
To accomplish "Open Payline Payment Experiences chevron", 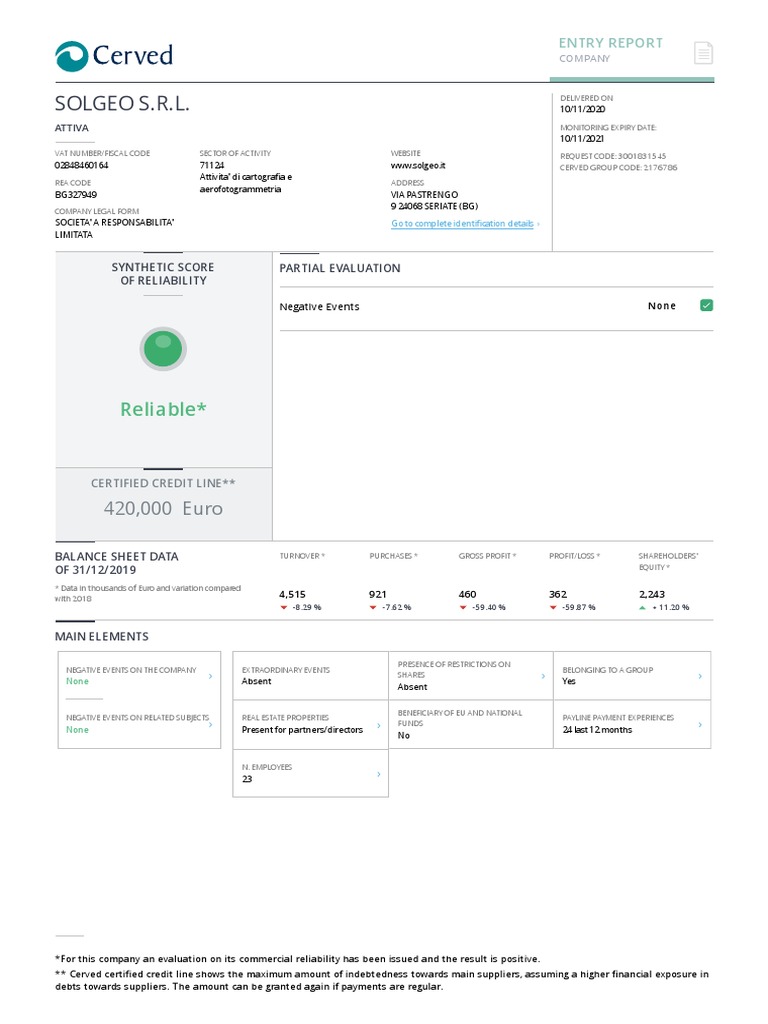I will (700, 724).
